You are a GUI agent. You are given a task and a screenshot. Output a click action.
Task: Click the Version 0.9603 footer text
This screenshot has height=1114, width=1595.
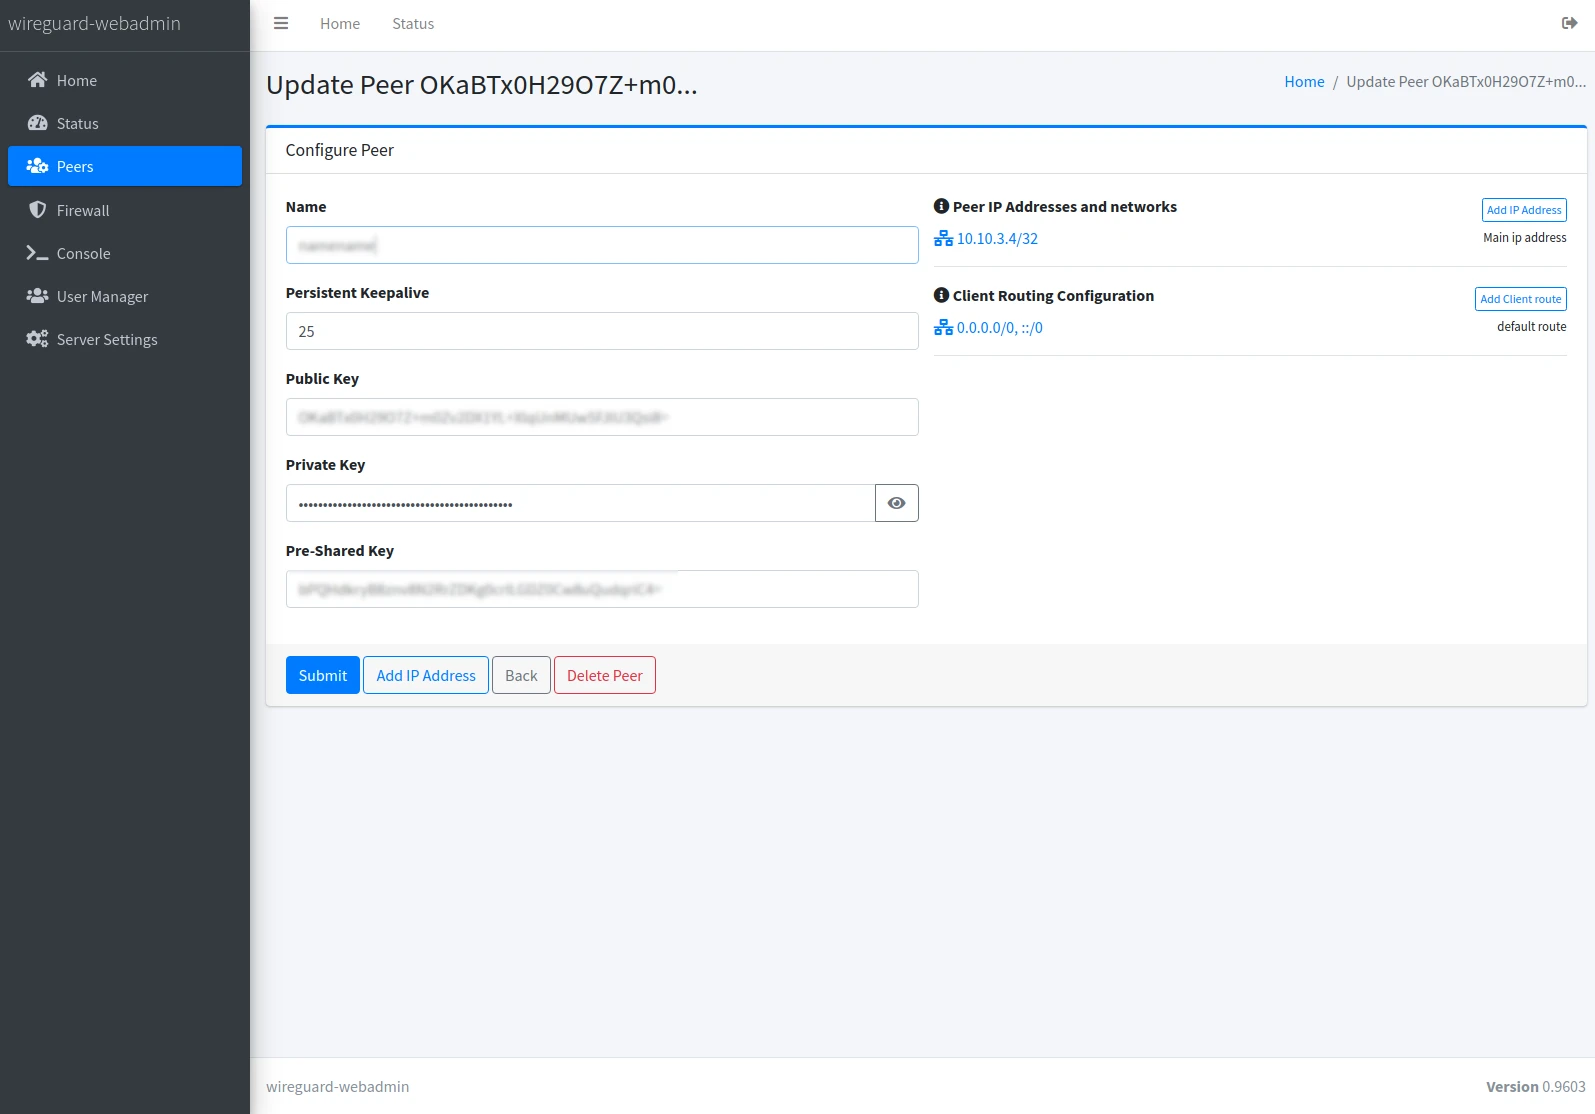1535,1087
